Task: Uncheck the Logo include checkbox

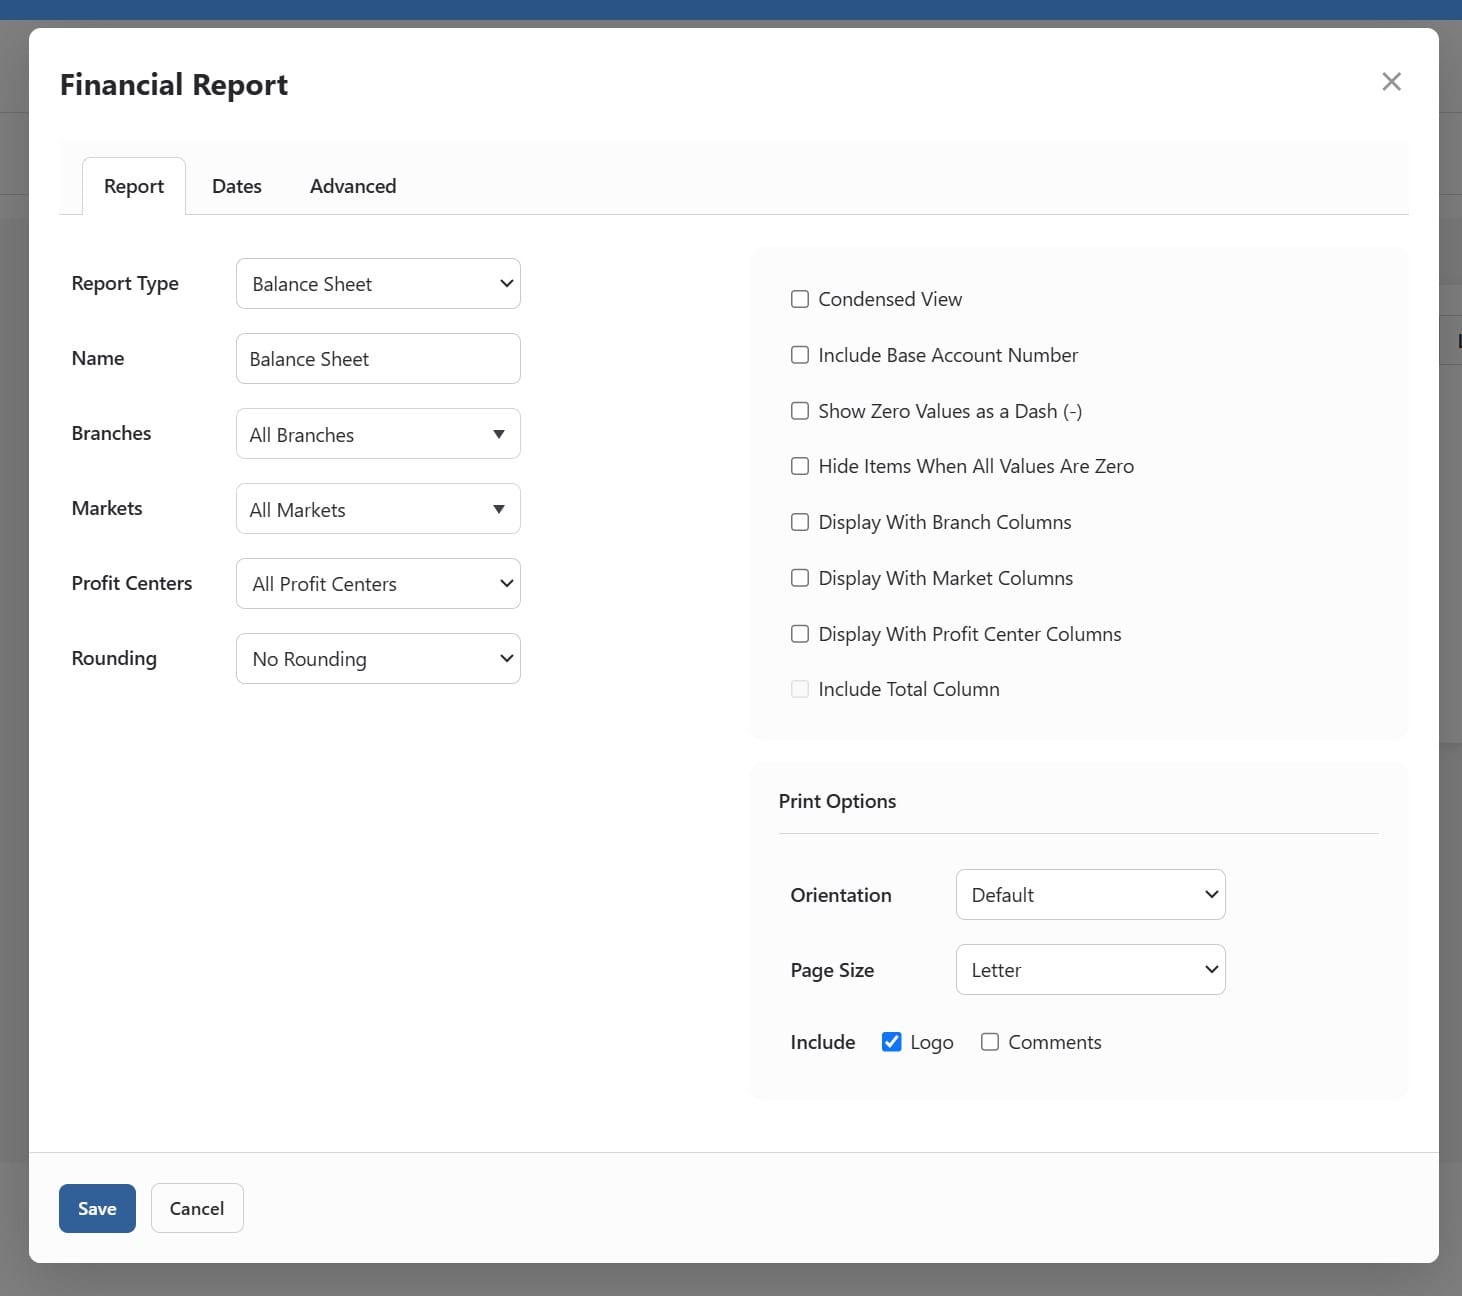Action: click(892, 1042)
